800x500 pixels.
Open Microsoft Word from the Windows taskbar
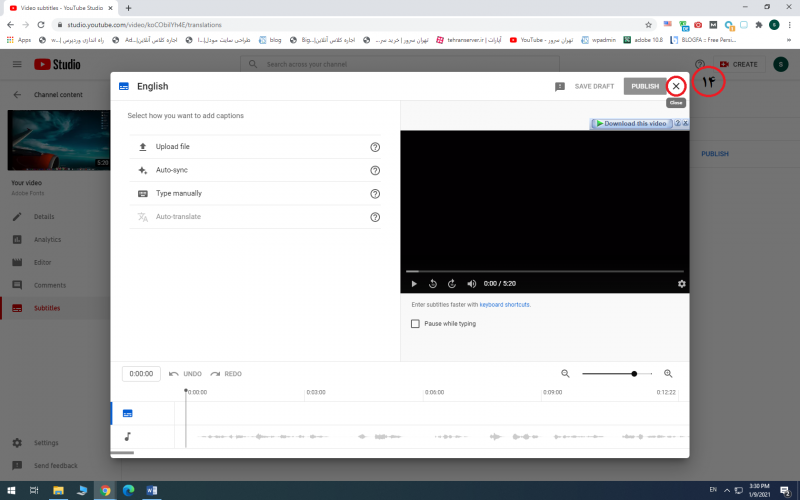[x=152, y=490]
